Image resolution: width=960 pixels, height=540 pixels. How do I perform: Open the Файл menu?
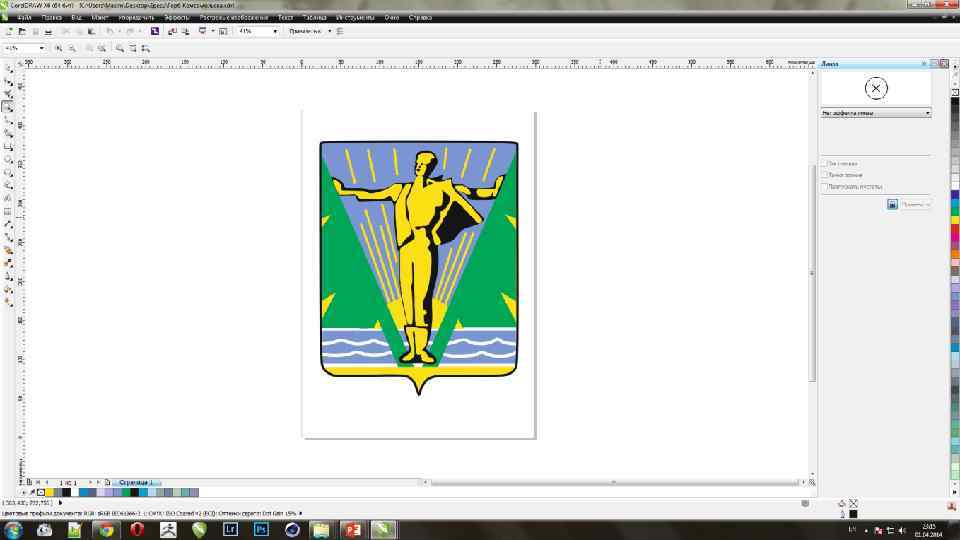click(24, 18)
